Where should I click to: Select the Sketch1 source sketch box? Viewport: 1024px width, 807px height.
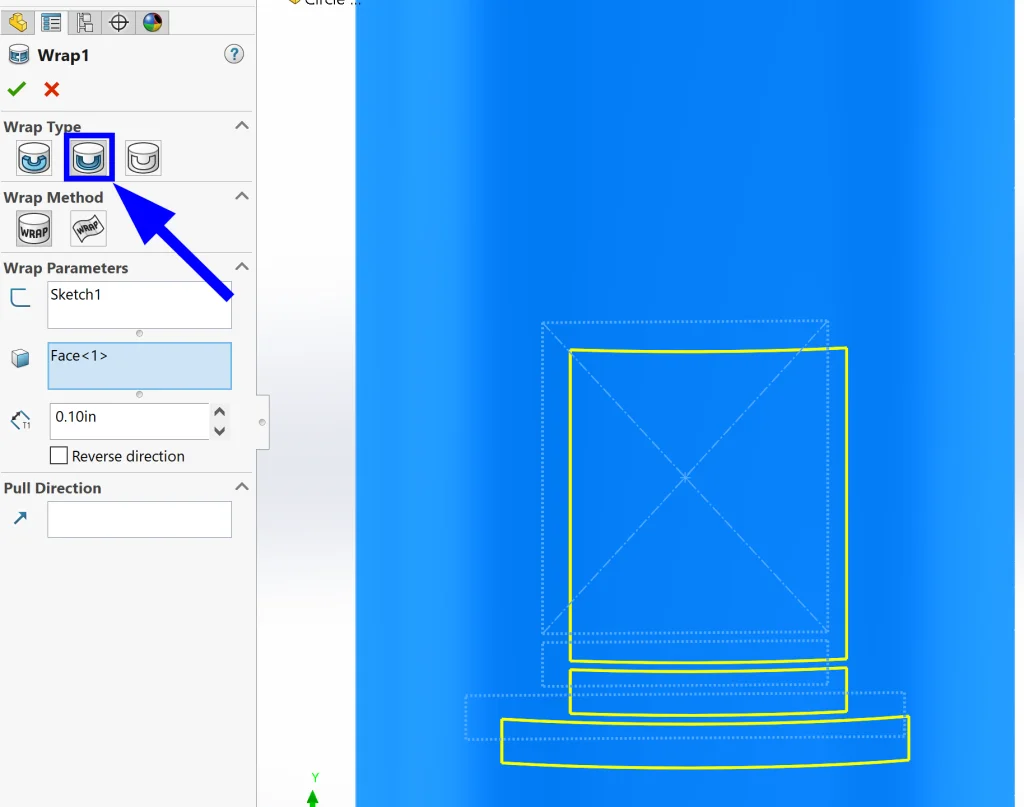[x=139, y=305]
